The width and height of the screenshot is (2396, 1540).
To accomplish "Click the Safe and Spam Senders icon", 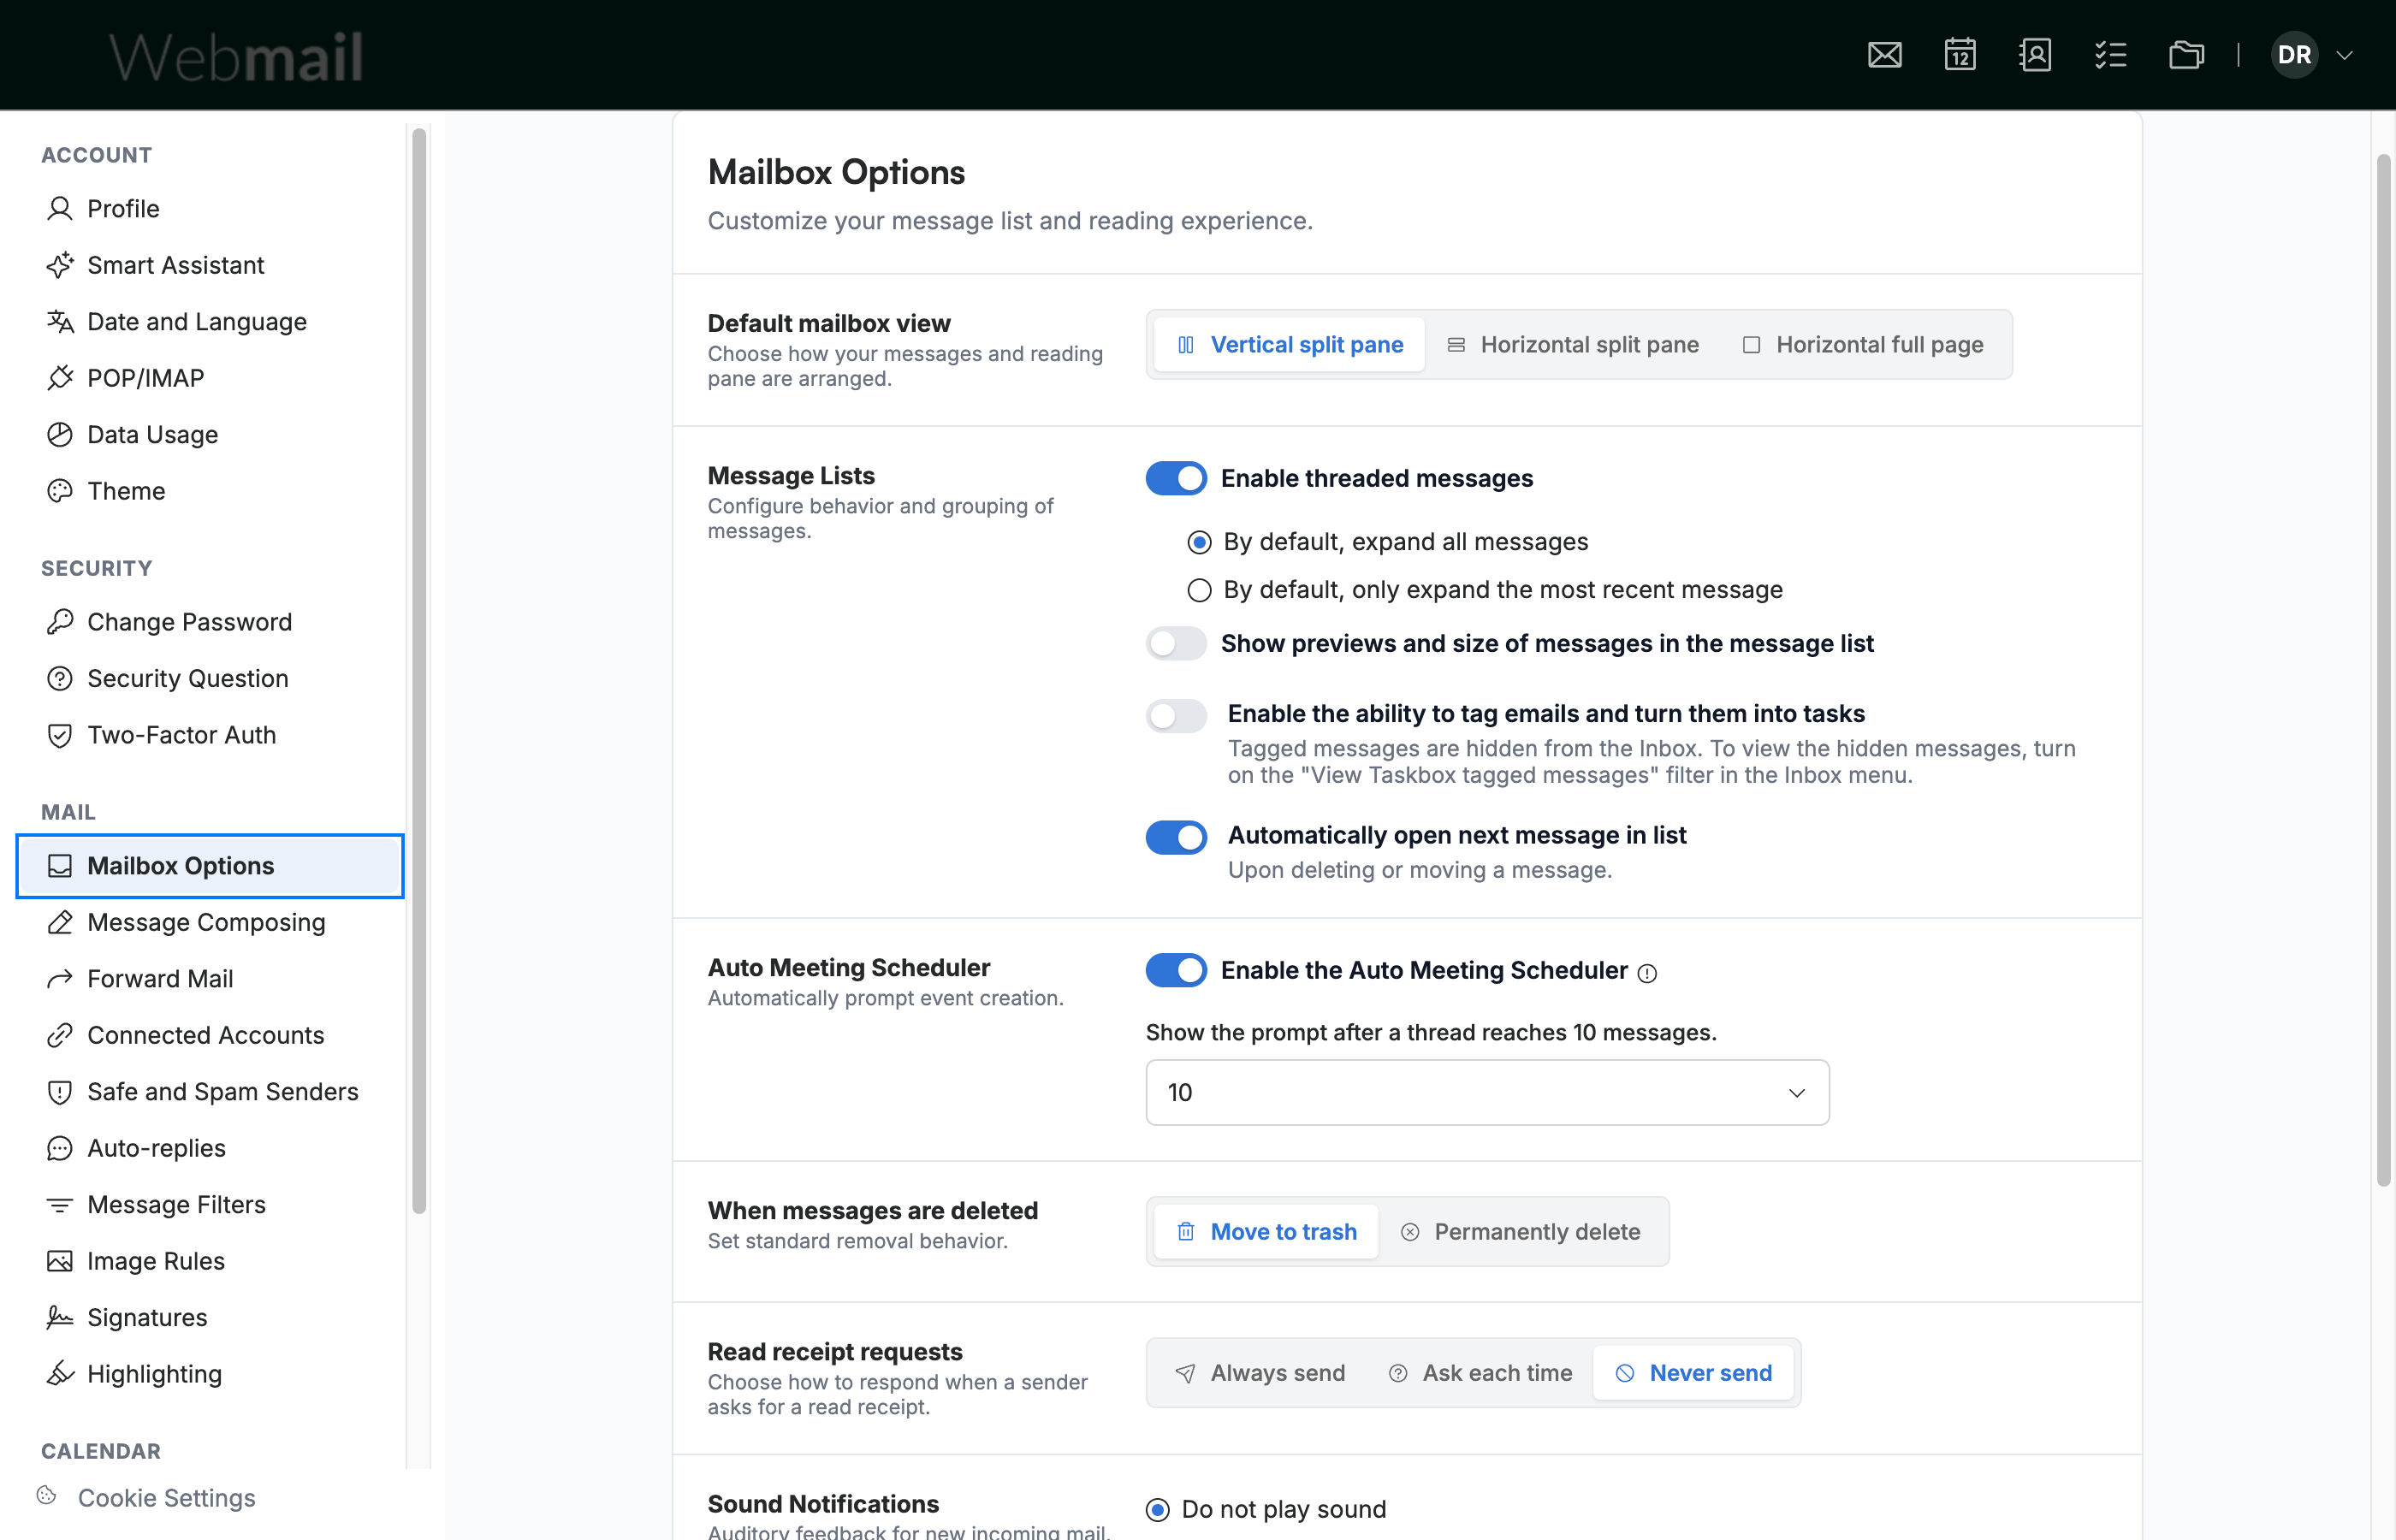I will click(x=60, y=1092).
